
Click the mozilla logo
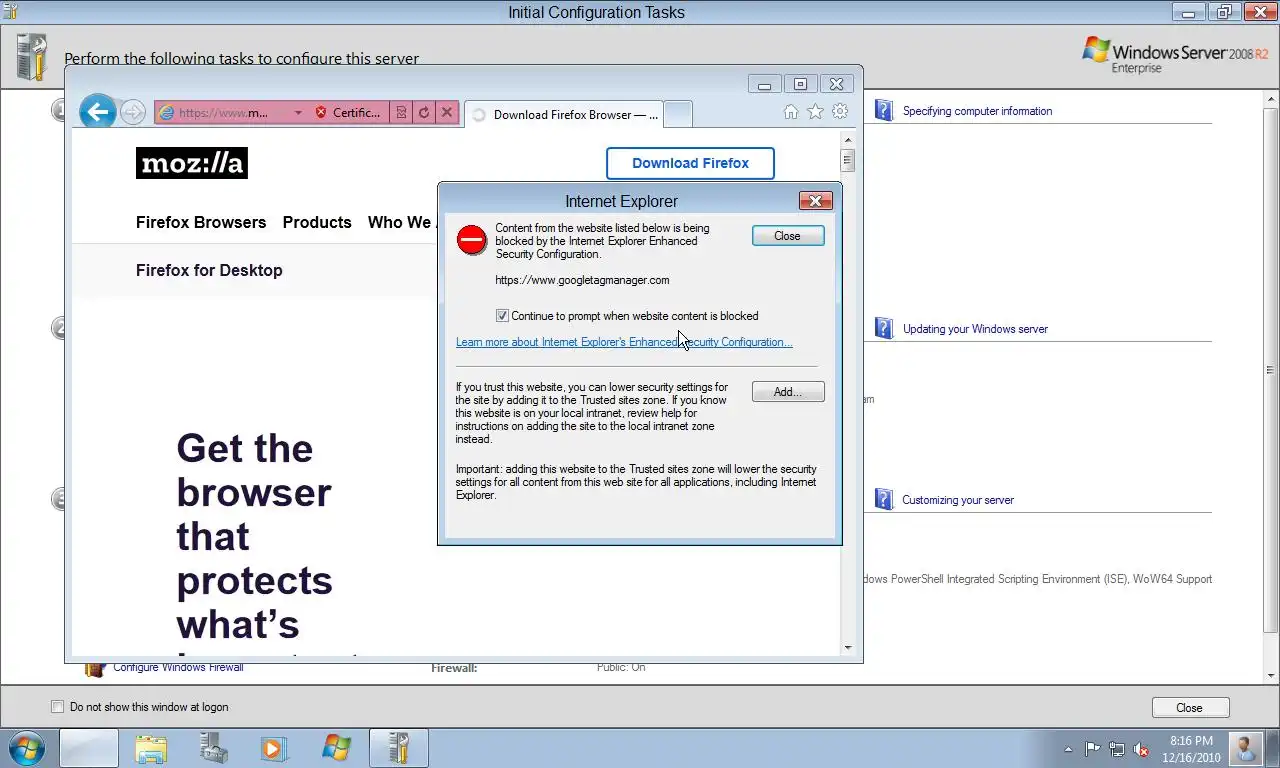(x=192, y=163)
